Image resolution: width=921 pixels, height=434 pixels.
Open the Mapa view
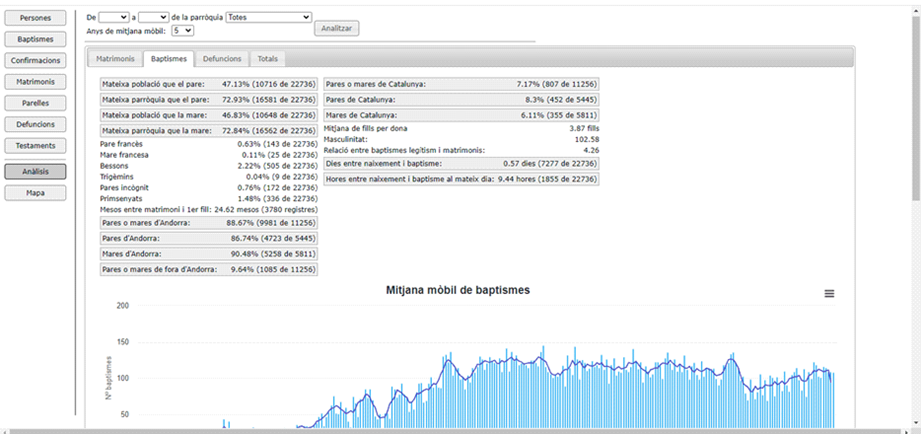click(36, 193)
